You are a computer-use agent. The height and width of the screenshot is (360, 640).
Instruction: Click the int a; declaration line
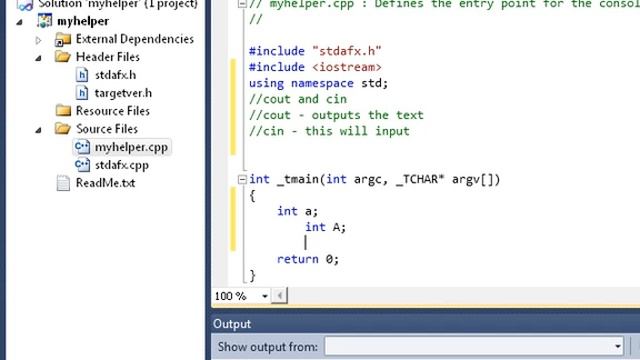(297, 211)
